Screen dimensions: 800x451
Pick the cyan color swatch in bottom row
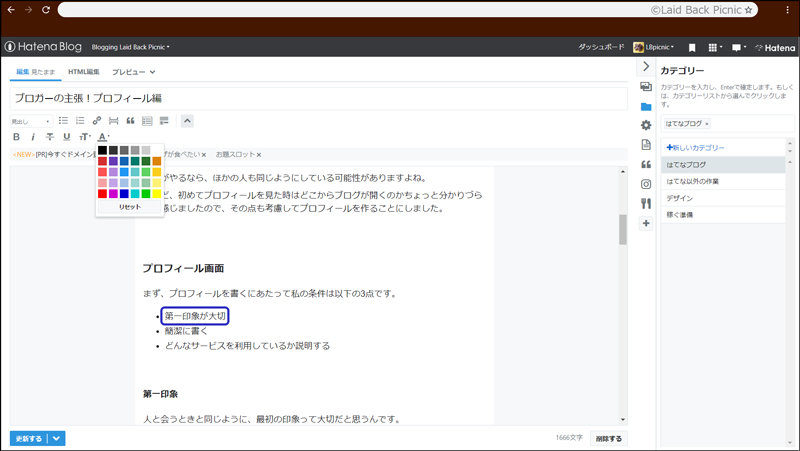[x=135, y=194]
